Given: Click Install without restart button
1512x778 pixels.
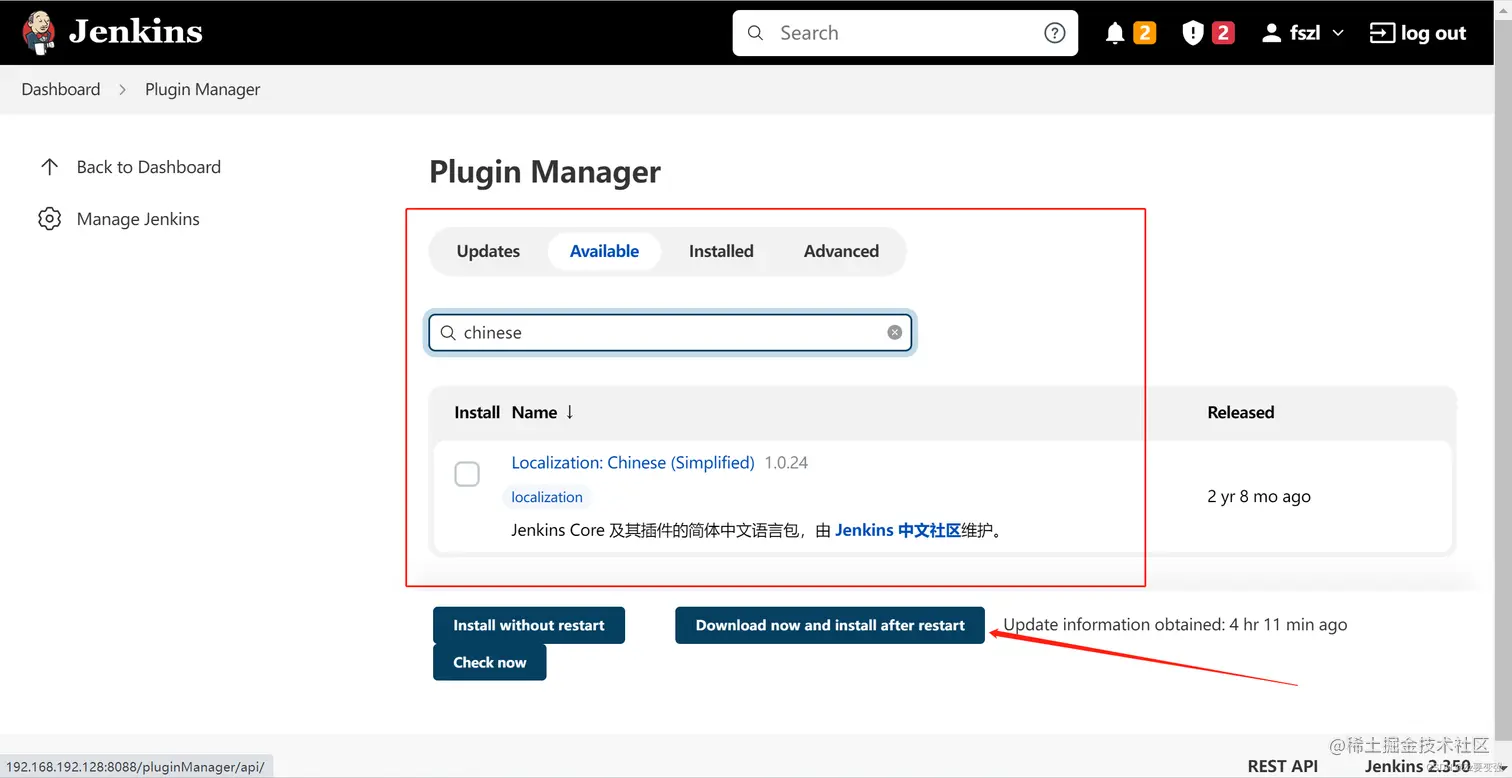Looking at the screenshot, I should point(529,625).
